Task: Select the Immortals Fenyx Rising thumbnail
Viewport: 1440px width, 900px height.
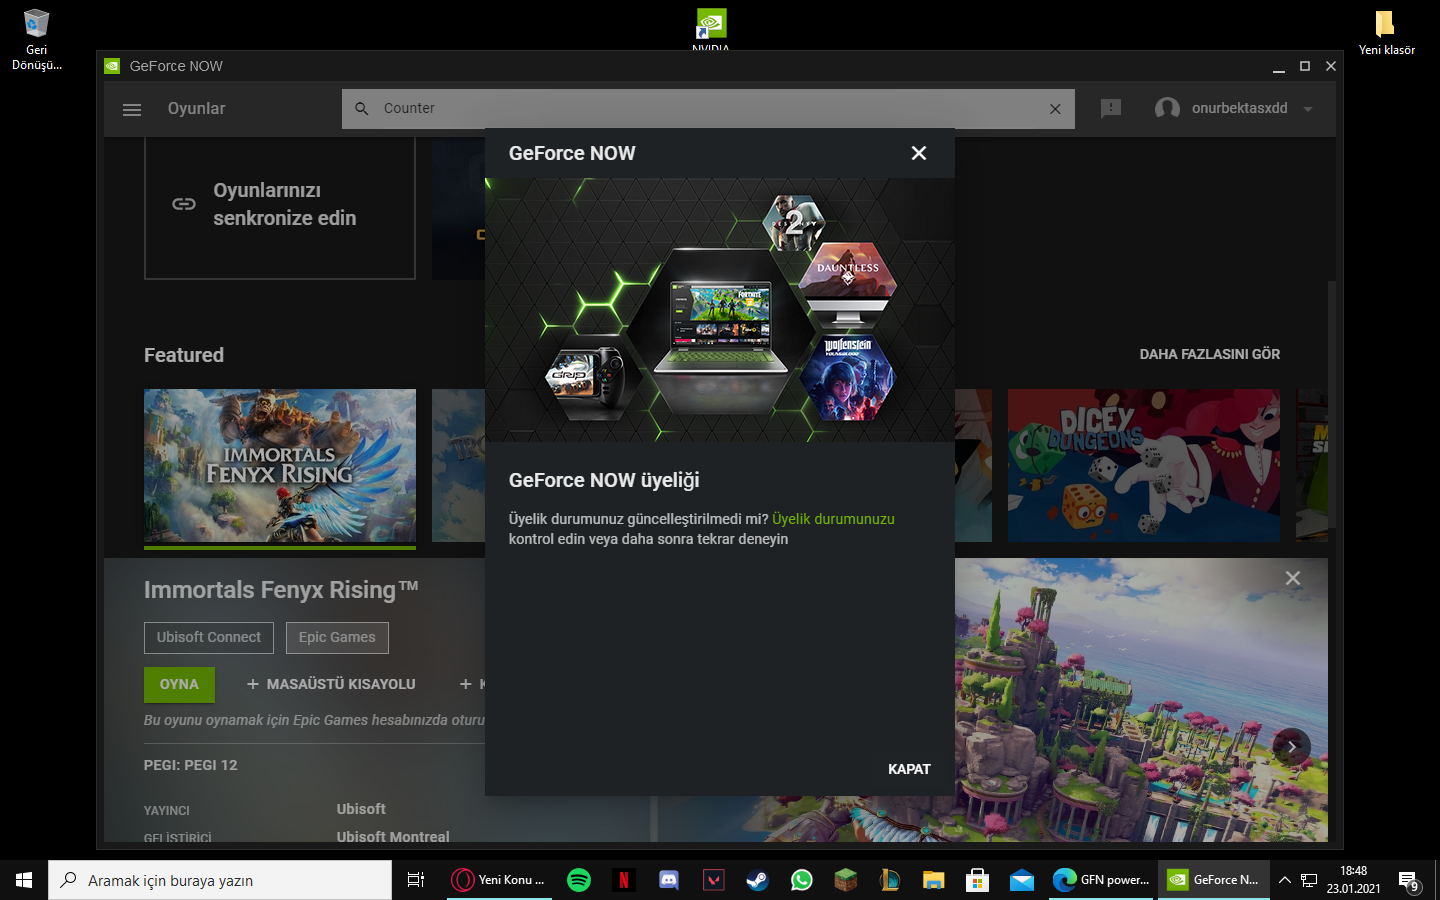Action: [x=280, y=466]
